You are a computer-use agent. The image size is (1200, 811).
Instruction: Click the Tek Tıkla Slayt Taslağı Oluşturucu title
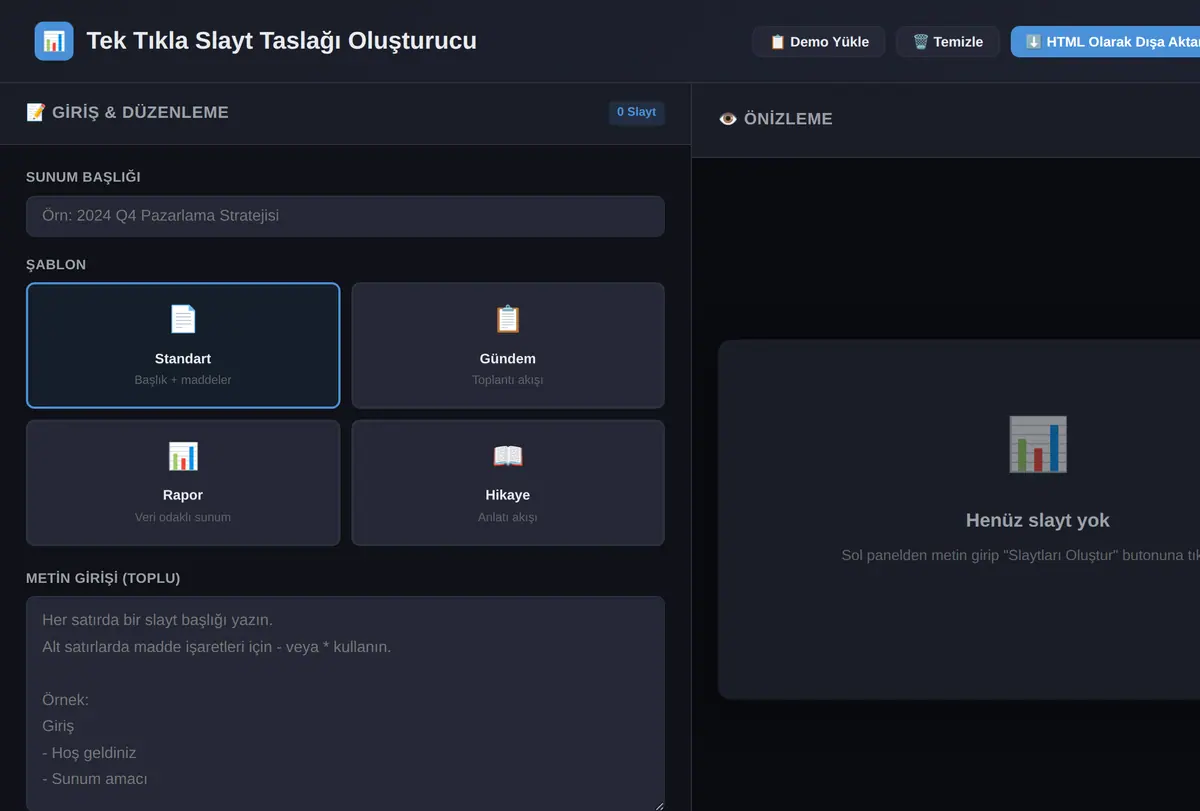[282, 41]
